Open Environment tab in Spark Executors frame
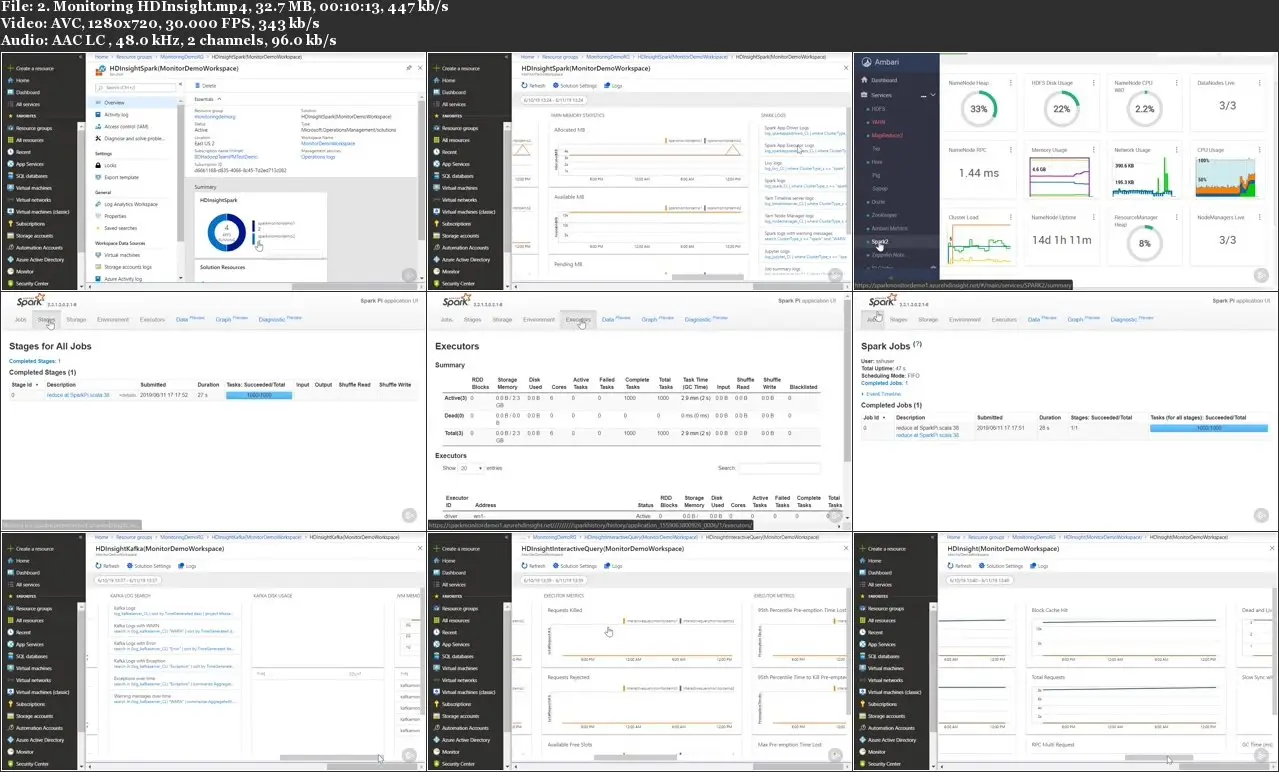Screen dimensions: 1279x772 tap(538, 319)
